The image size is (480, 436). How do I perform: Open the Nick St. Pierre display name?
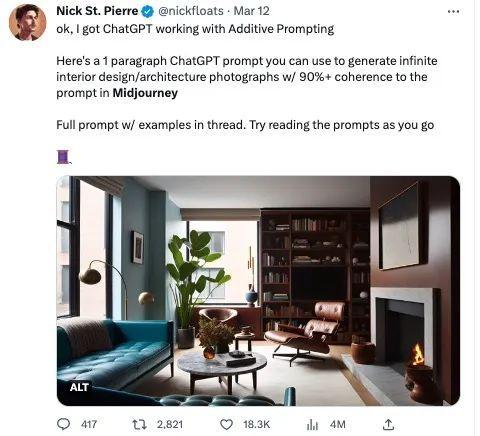(97, 11)
